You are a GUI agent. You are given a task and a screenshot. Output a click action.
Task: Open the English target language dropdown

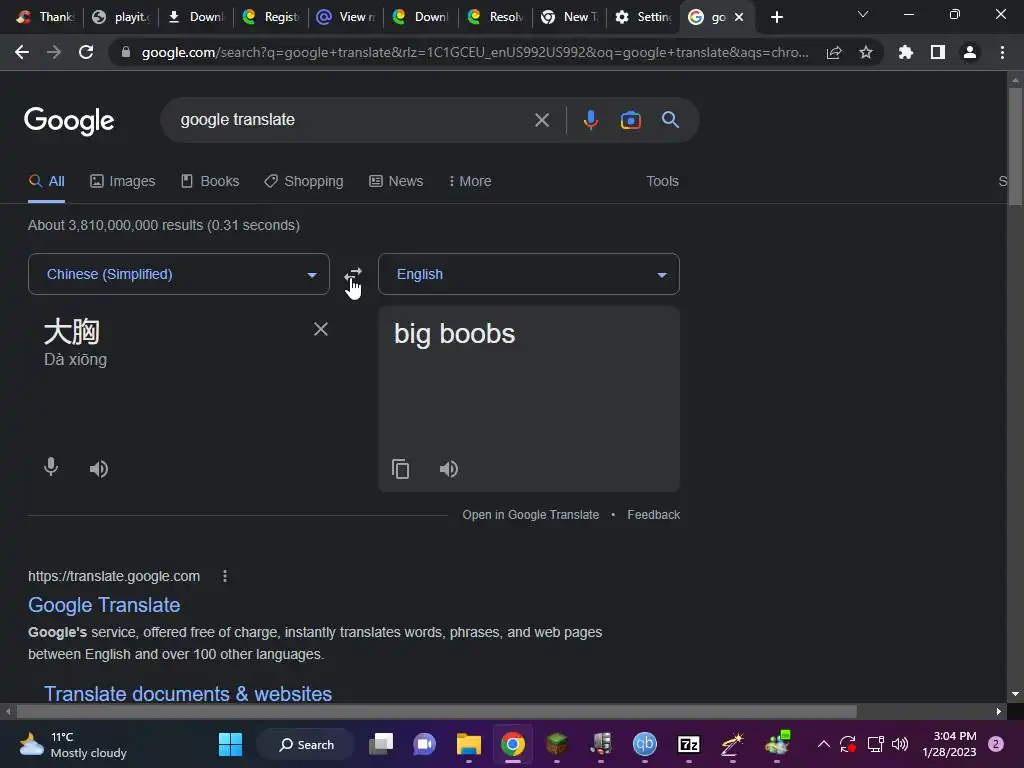(529, 274)
